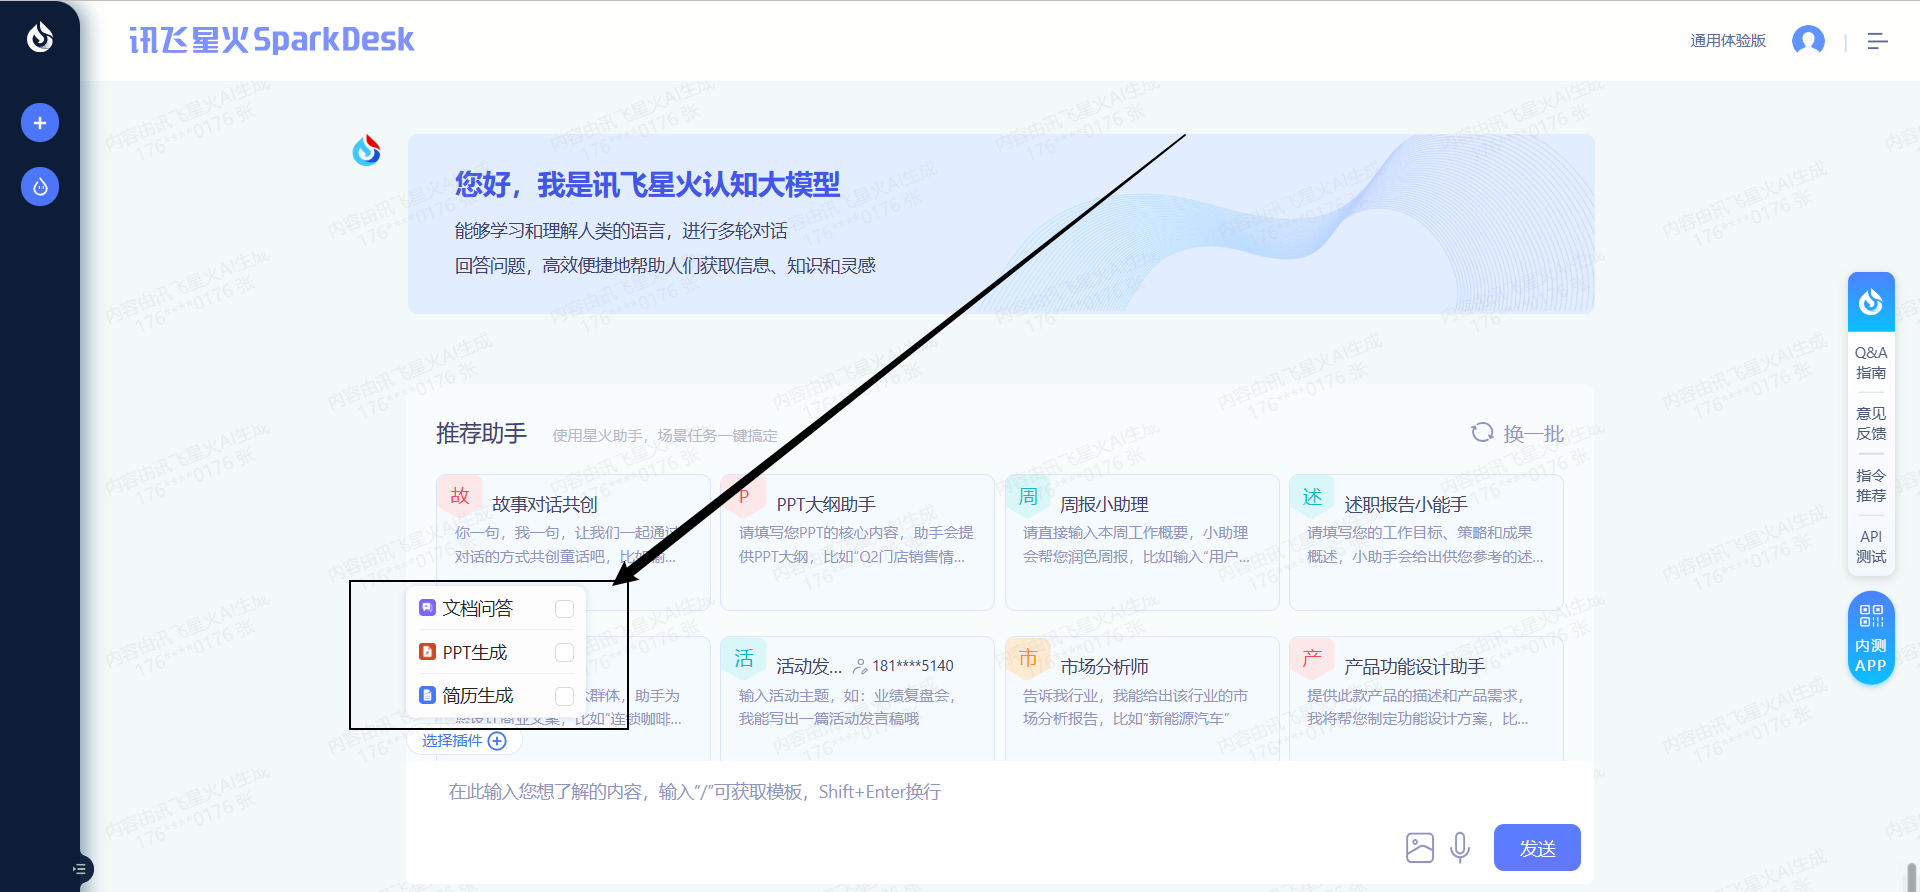Click the 市 icon of 市场分析师
Image resolution: width=1920 pixels, height=892 pixels.
(1028, 658)
